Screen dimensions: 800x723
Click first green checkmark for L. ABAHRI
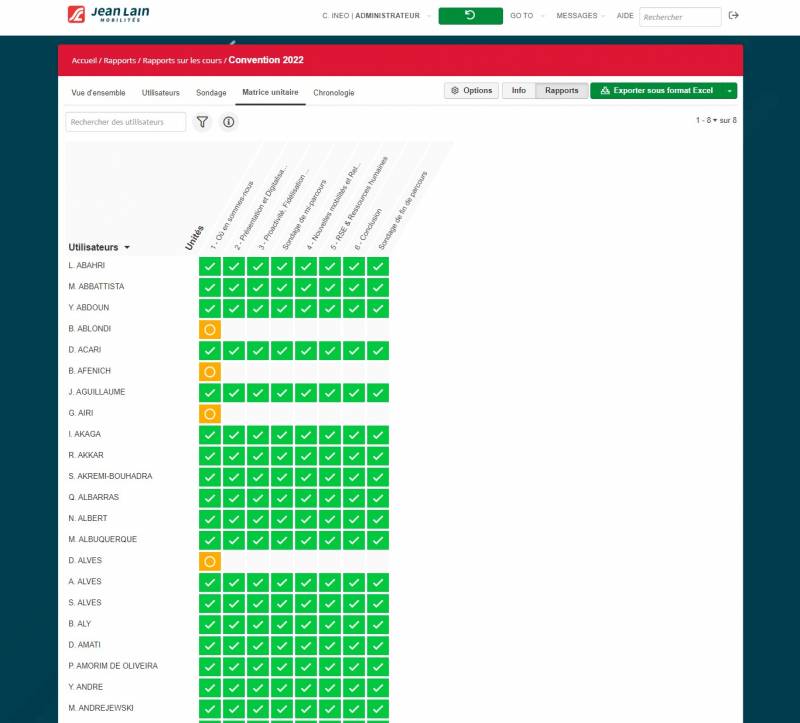(209, 266)
